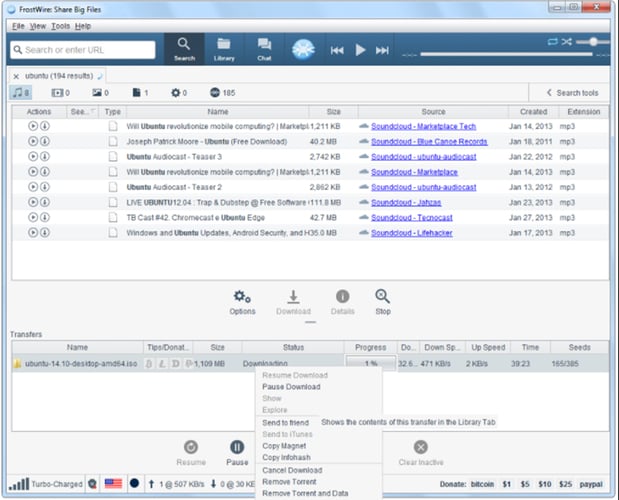Click the US flag icon in status bar
This screenshot has width=619, height=500.
click(x=112, y=484)
